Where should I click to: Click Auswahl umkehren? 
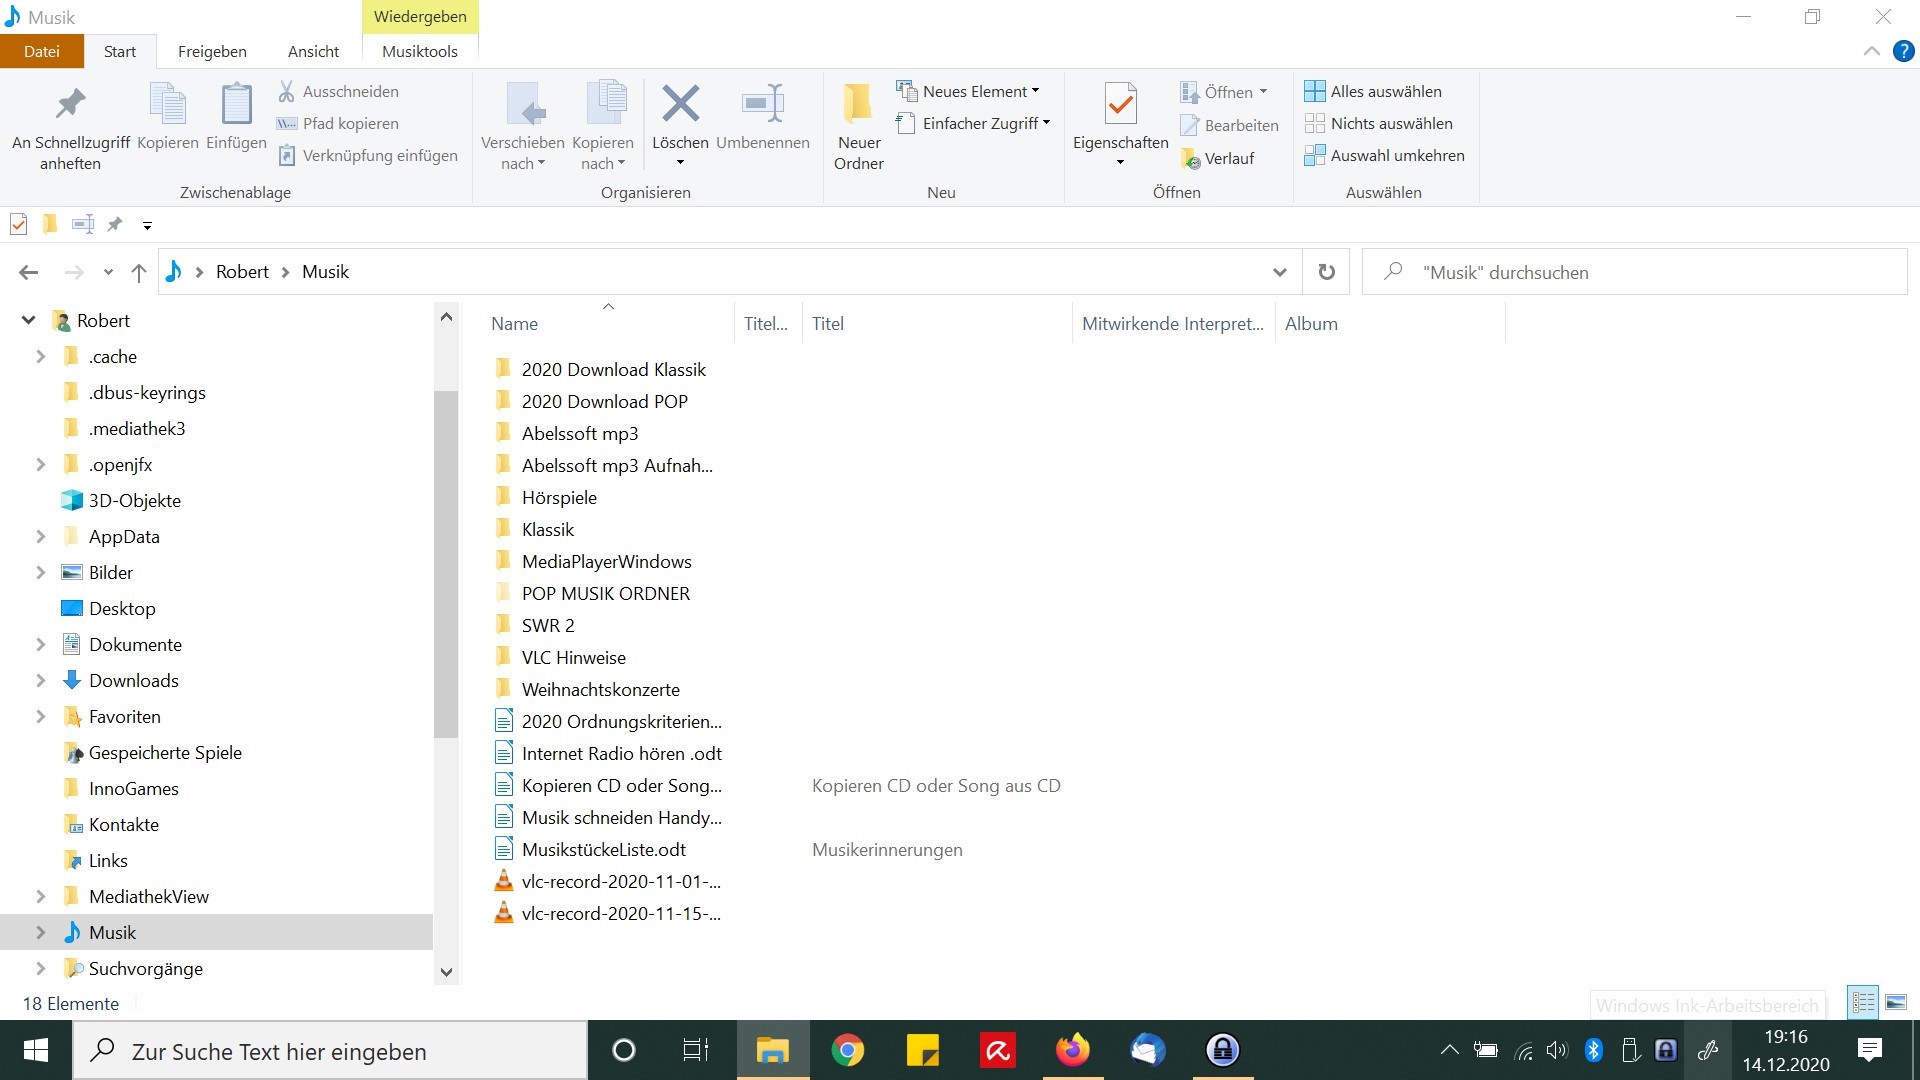[x=1385, y=155]
